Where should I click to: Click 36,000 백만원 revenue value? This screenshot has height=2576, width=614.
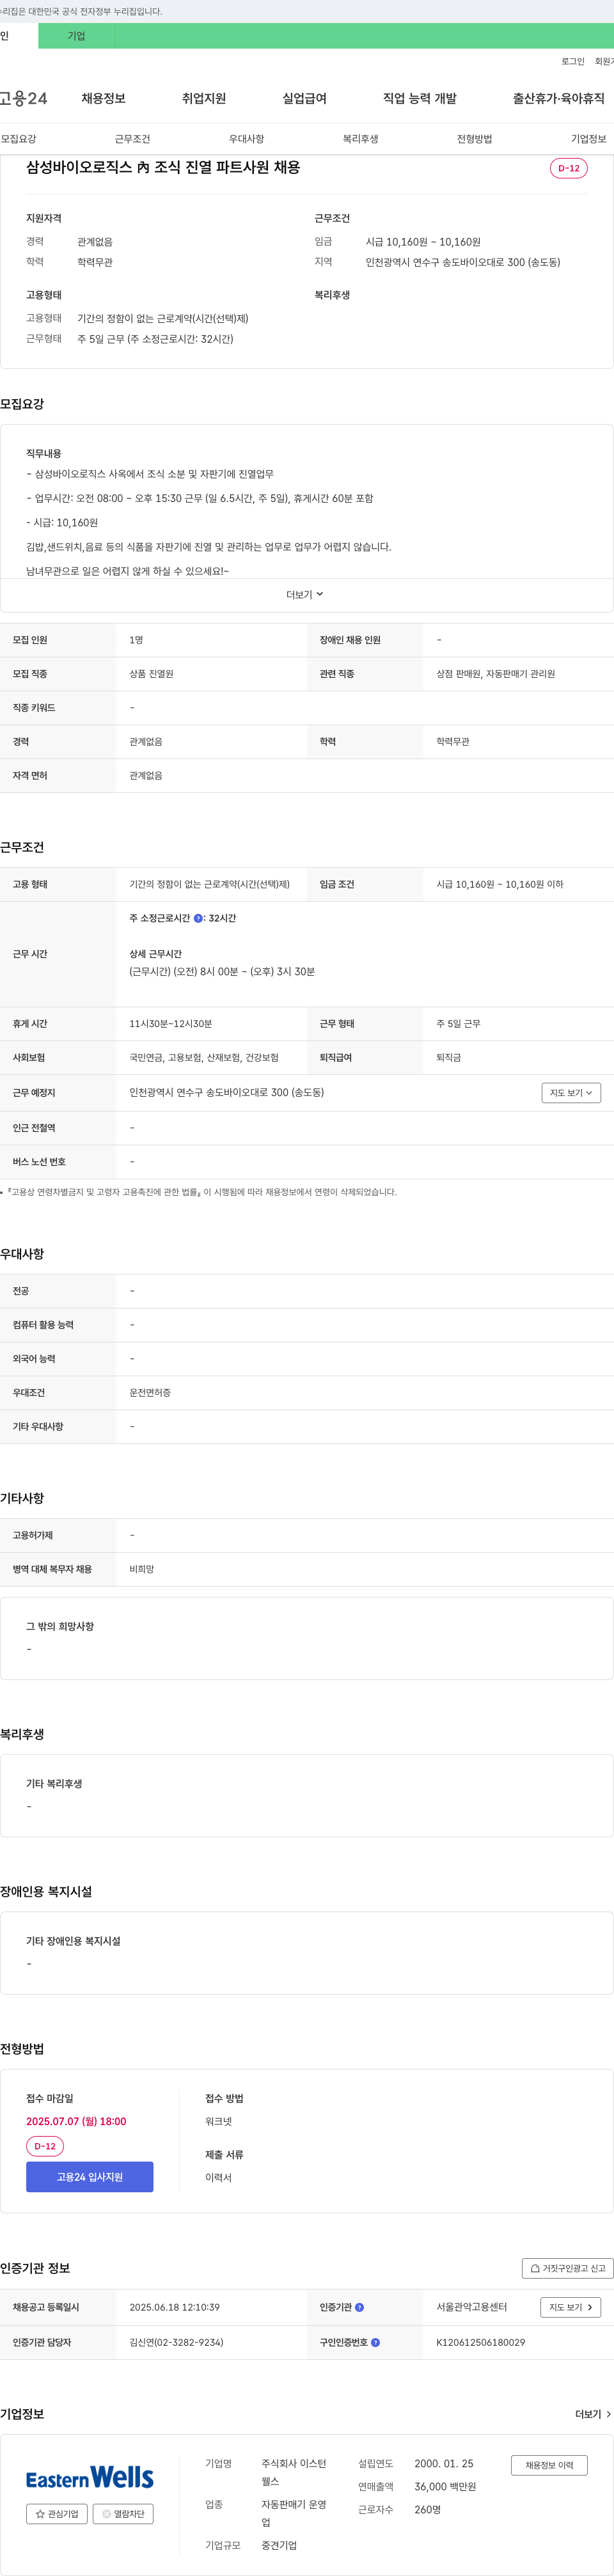[445, 2487]
